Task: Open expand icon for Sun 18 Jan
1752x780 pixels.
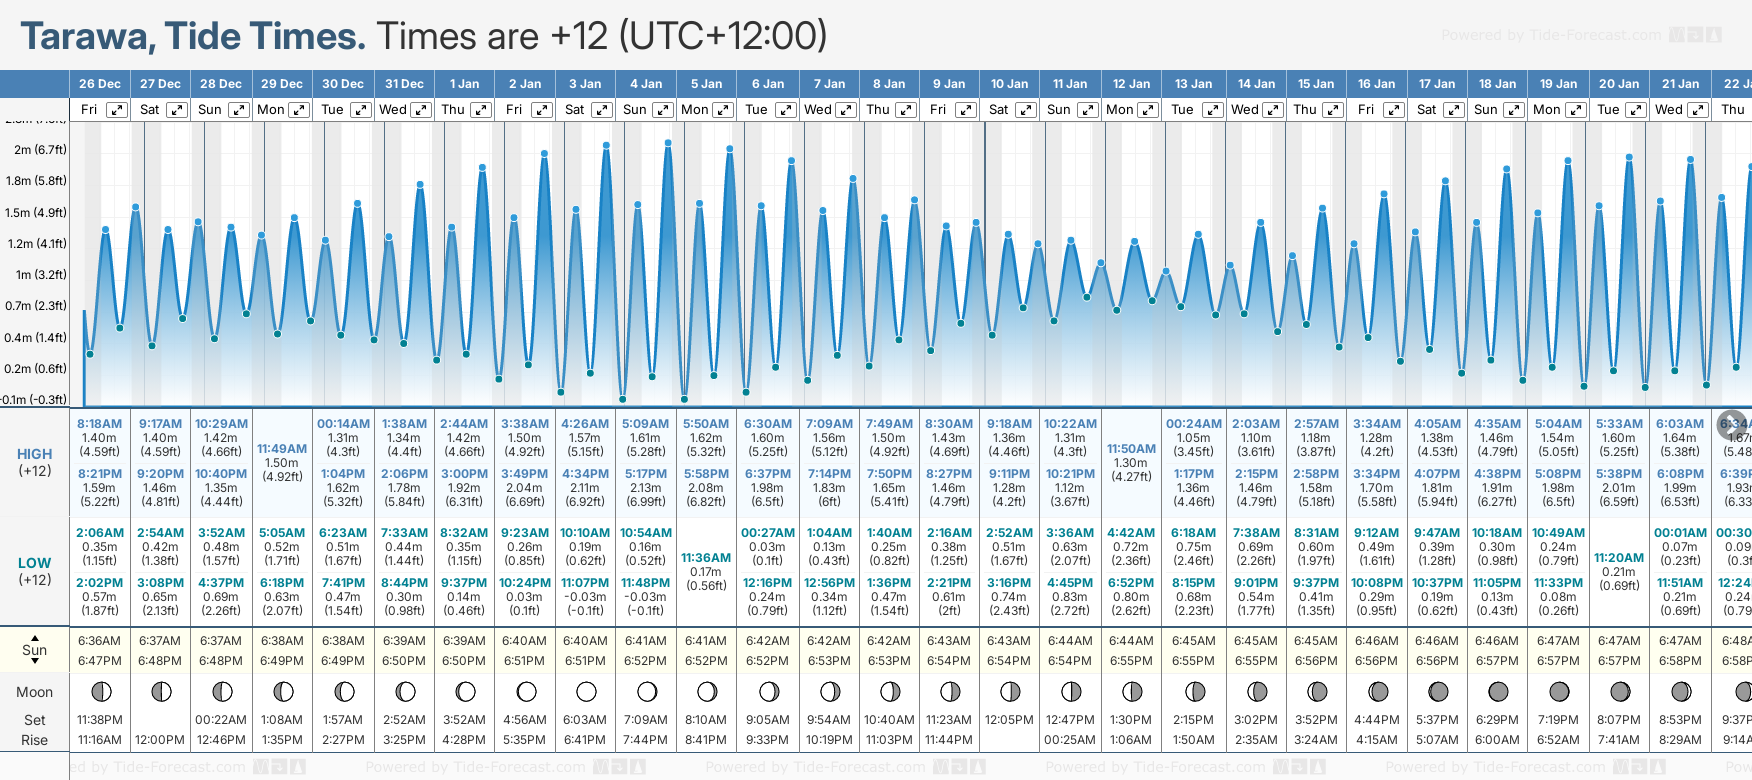Action: [x=1514, y=110]
